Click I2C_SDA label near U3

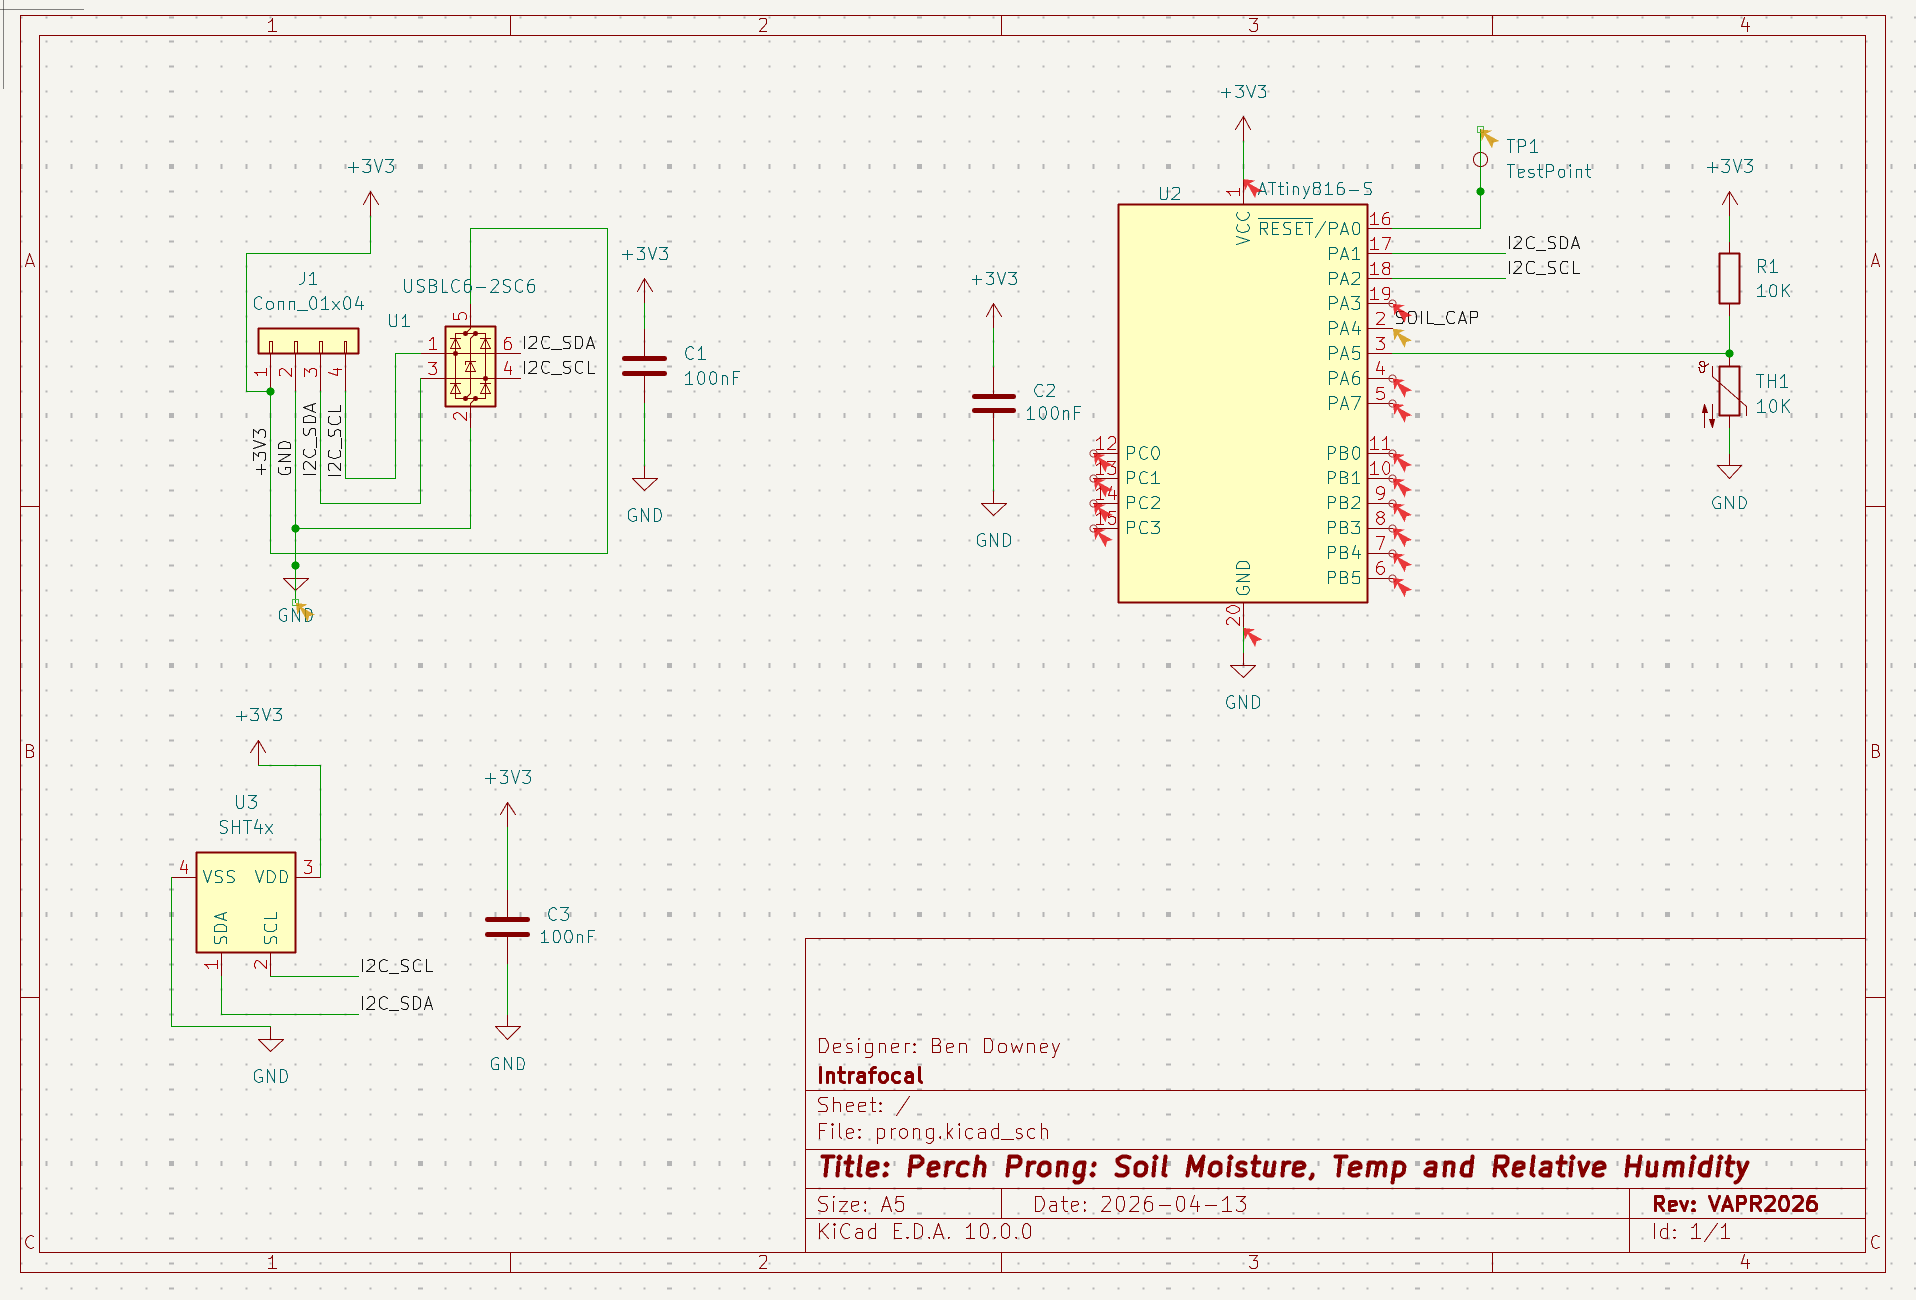397,1004
